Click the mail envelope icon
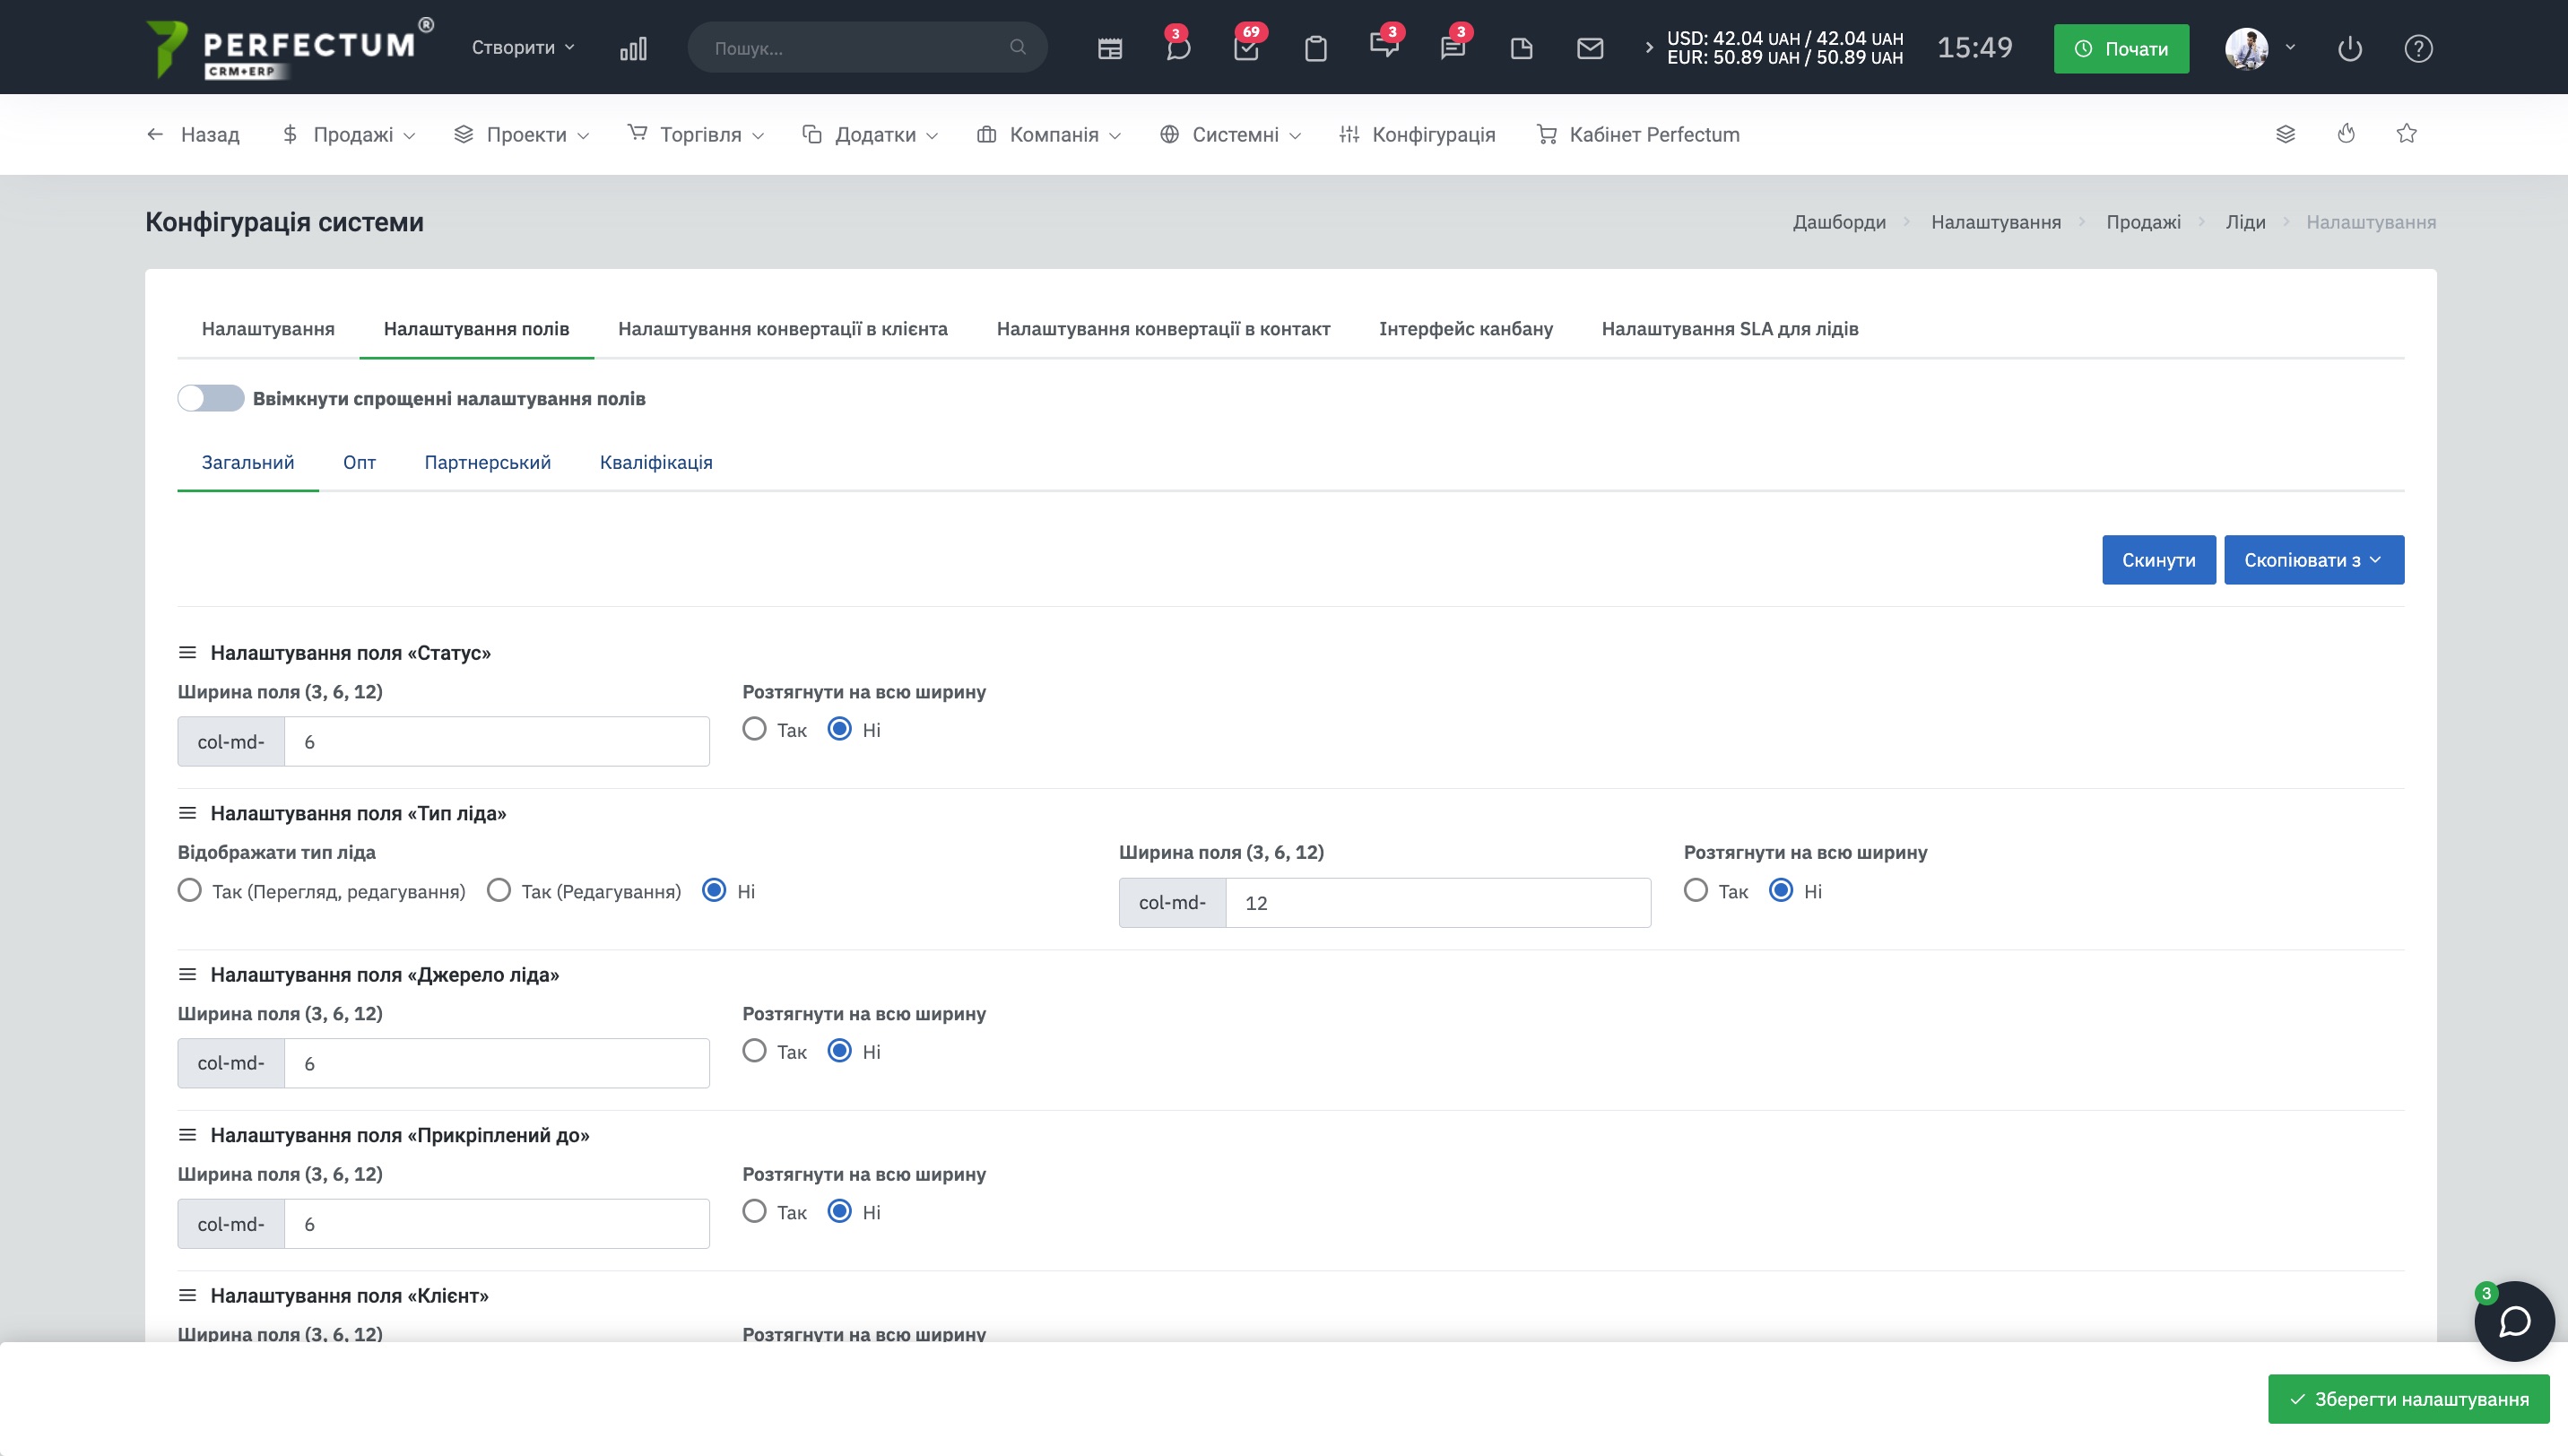2568x1456 pixels. point(1589,48)
